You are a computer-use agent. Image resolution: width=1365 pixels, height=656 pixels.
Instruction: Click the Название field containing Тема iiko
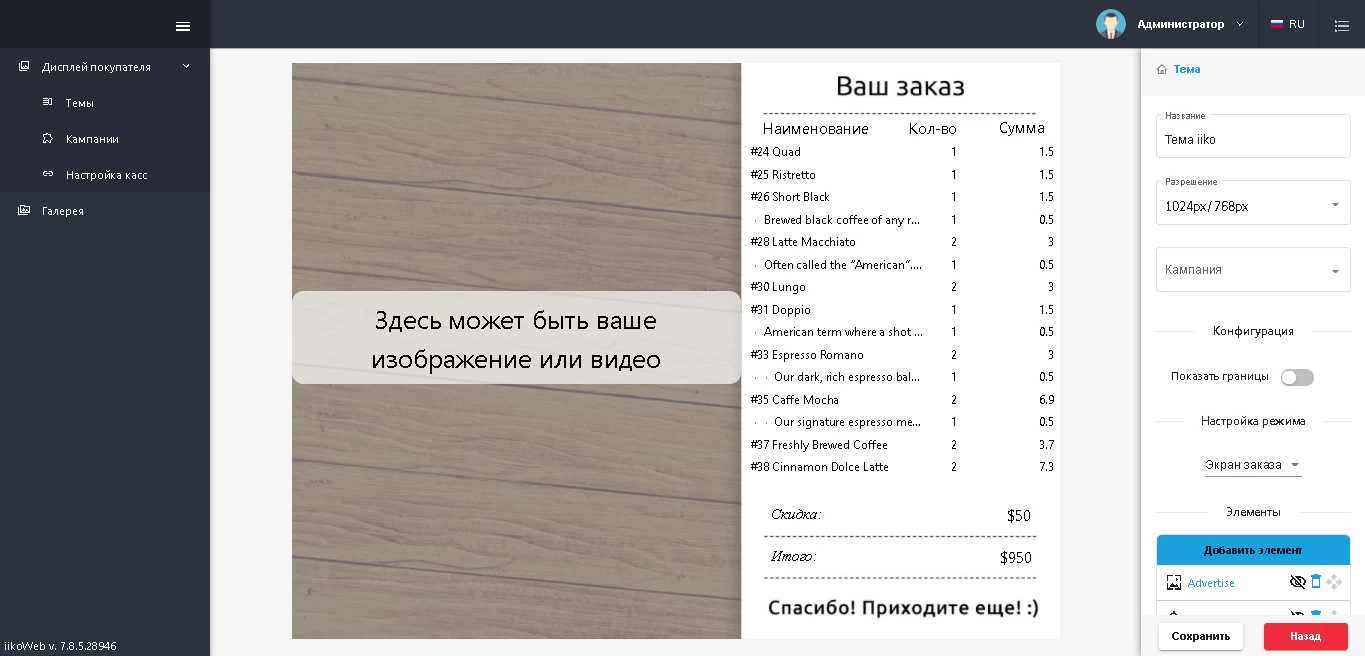pos(1253,140)
